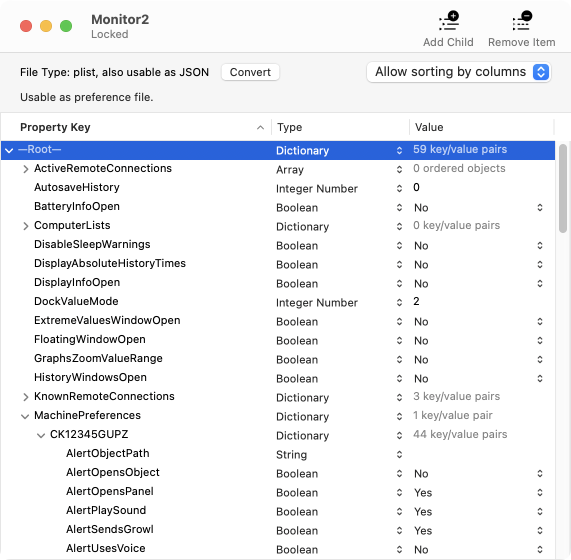Open type selector for Root row
The width and height of the screenshot is (571, 560).
pyautogui.click(x=399, y=150)
